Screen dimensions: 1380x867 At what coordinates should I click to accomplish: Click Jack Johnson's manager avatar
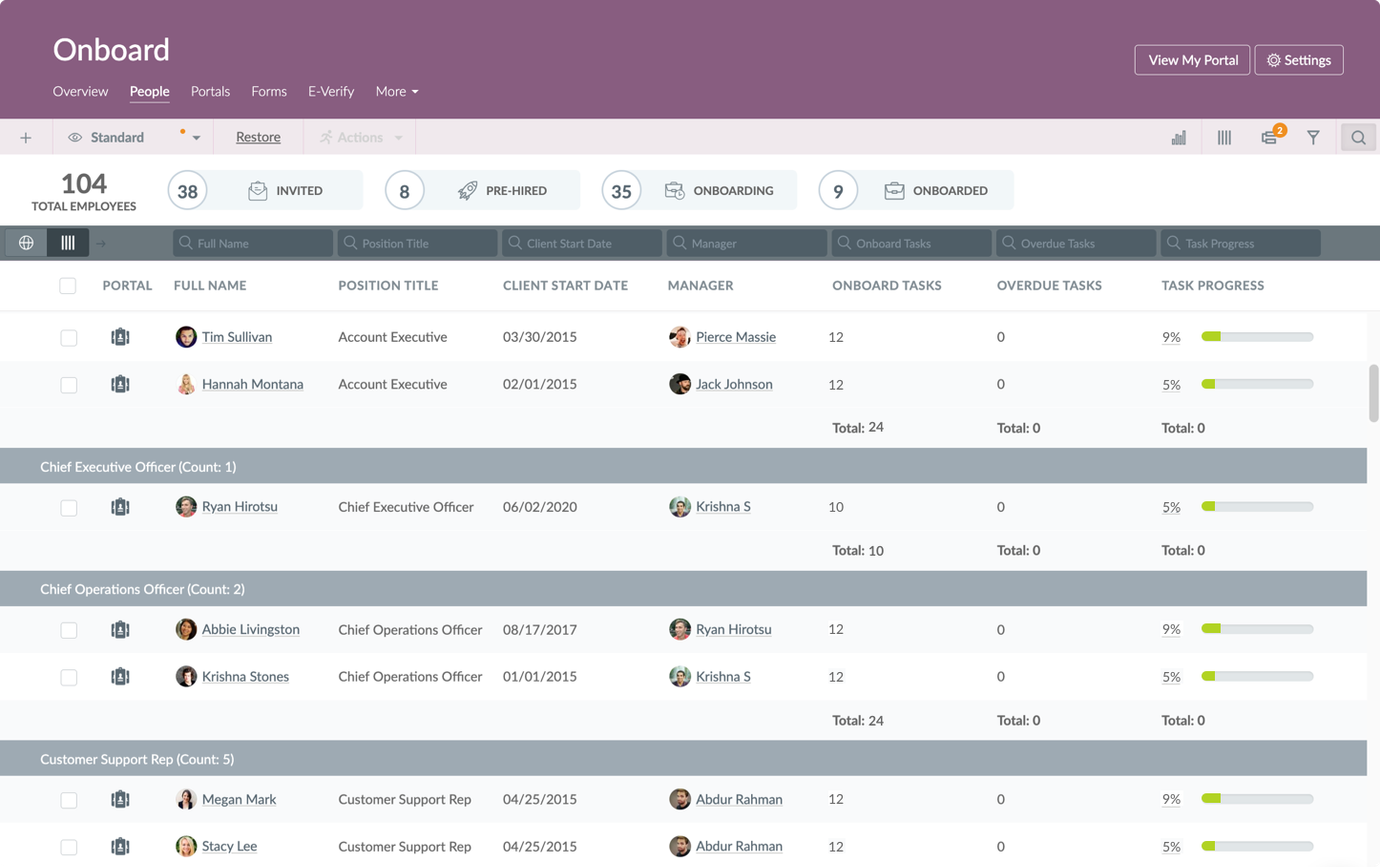[x=680, y=384]
